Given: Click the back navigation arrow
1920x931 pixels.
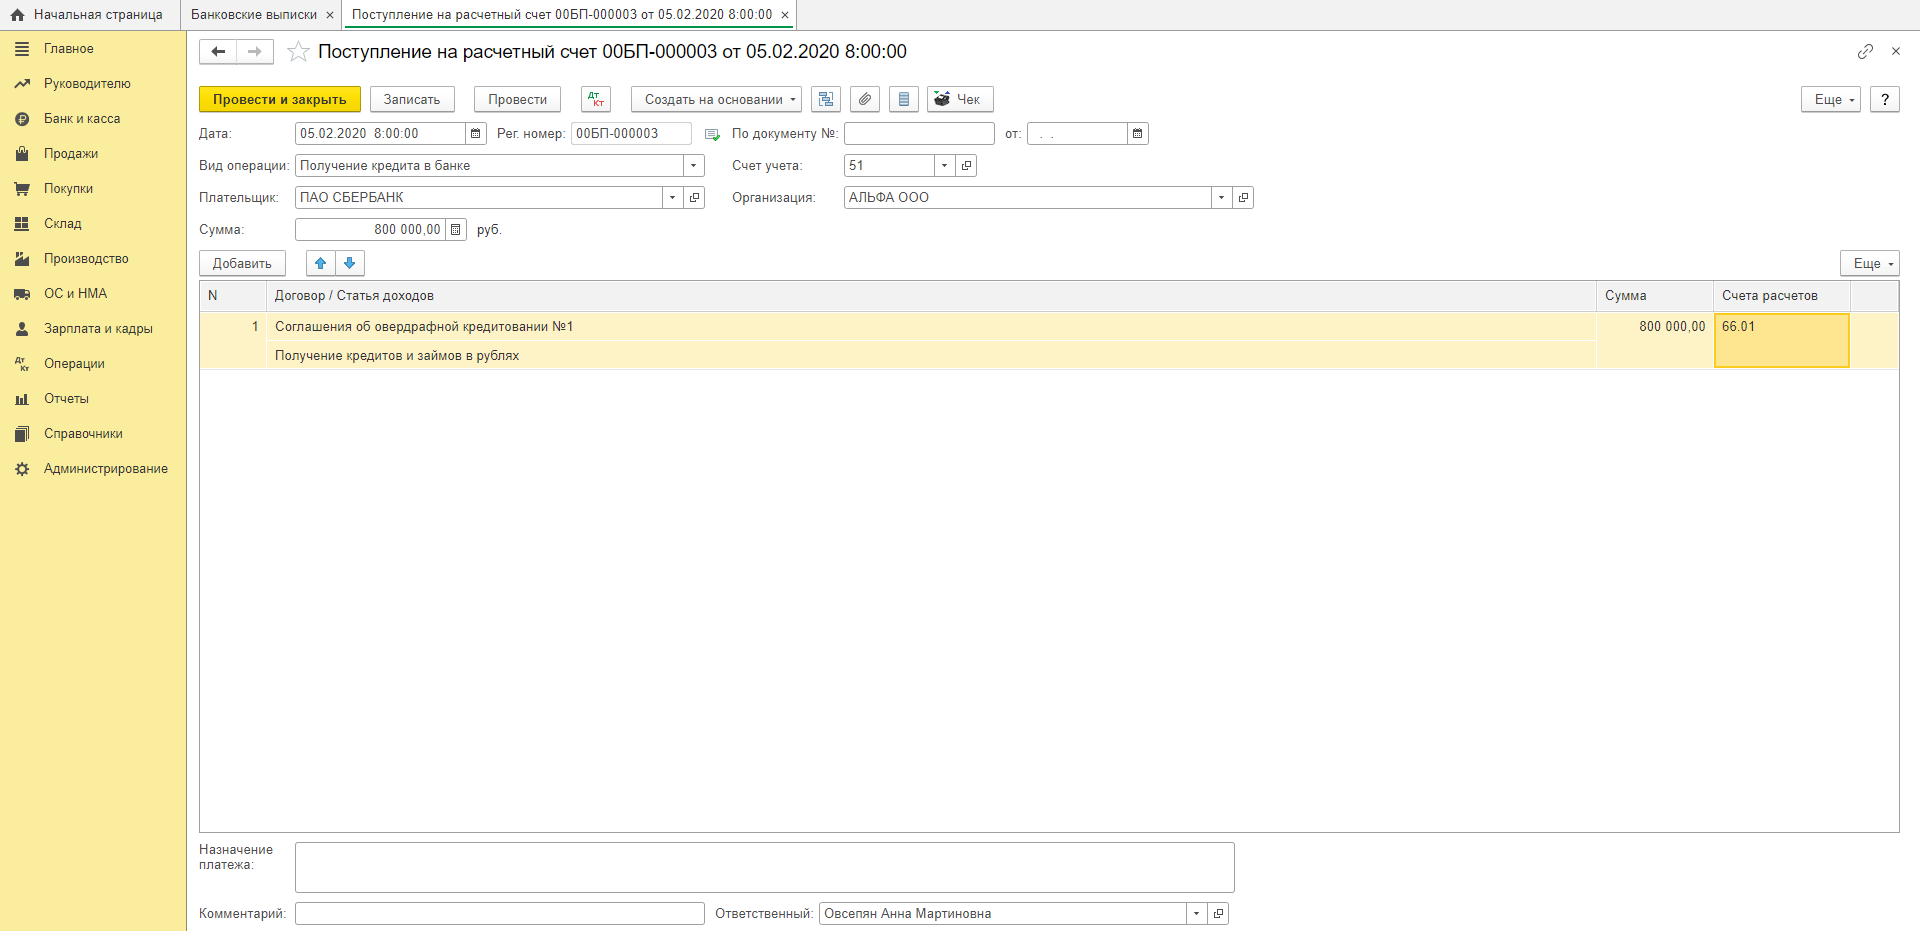Looking at the screenshot, I should point(218,51).
